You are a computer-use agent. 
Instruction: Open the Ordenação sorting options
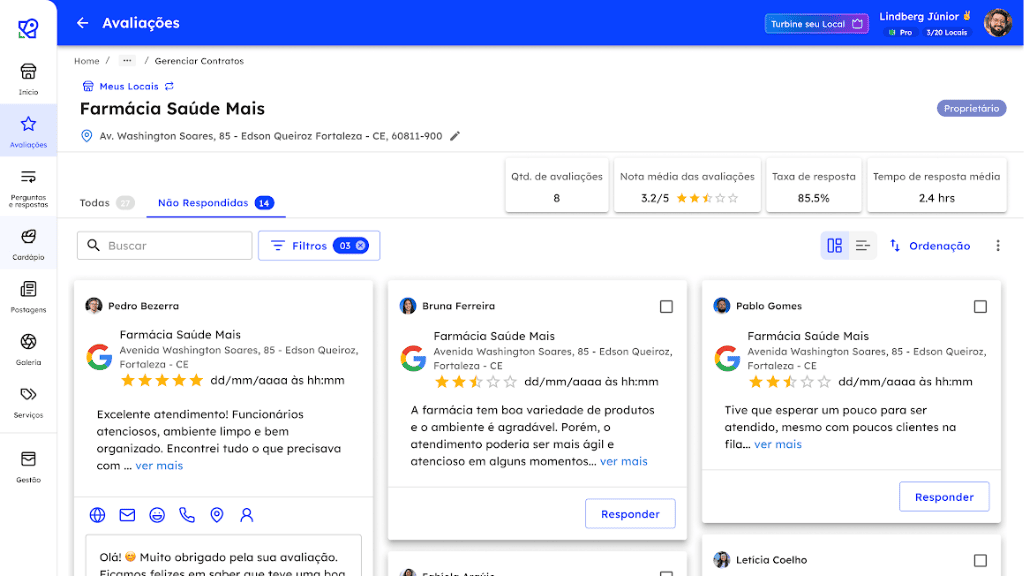point(930,246)
